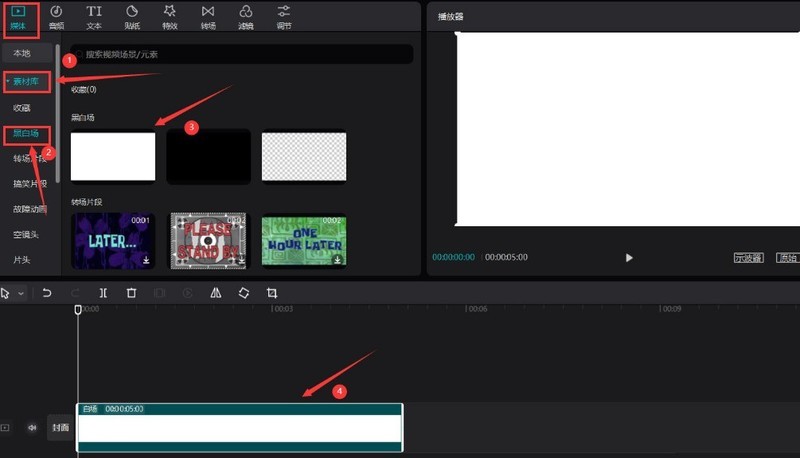Viewport: 800px width, 458px height.
Task: Mute the main track audio
Action: click(x=32, y=427)
